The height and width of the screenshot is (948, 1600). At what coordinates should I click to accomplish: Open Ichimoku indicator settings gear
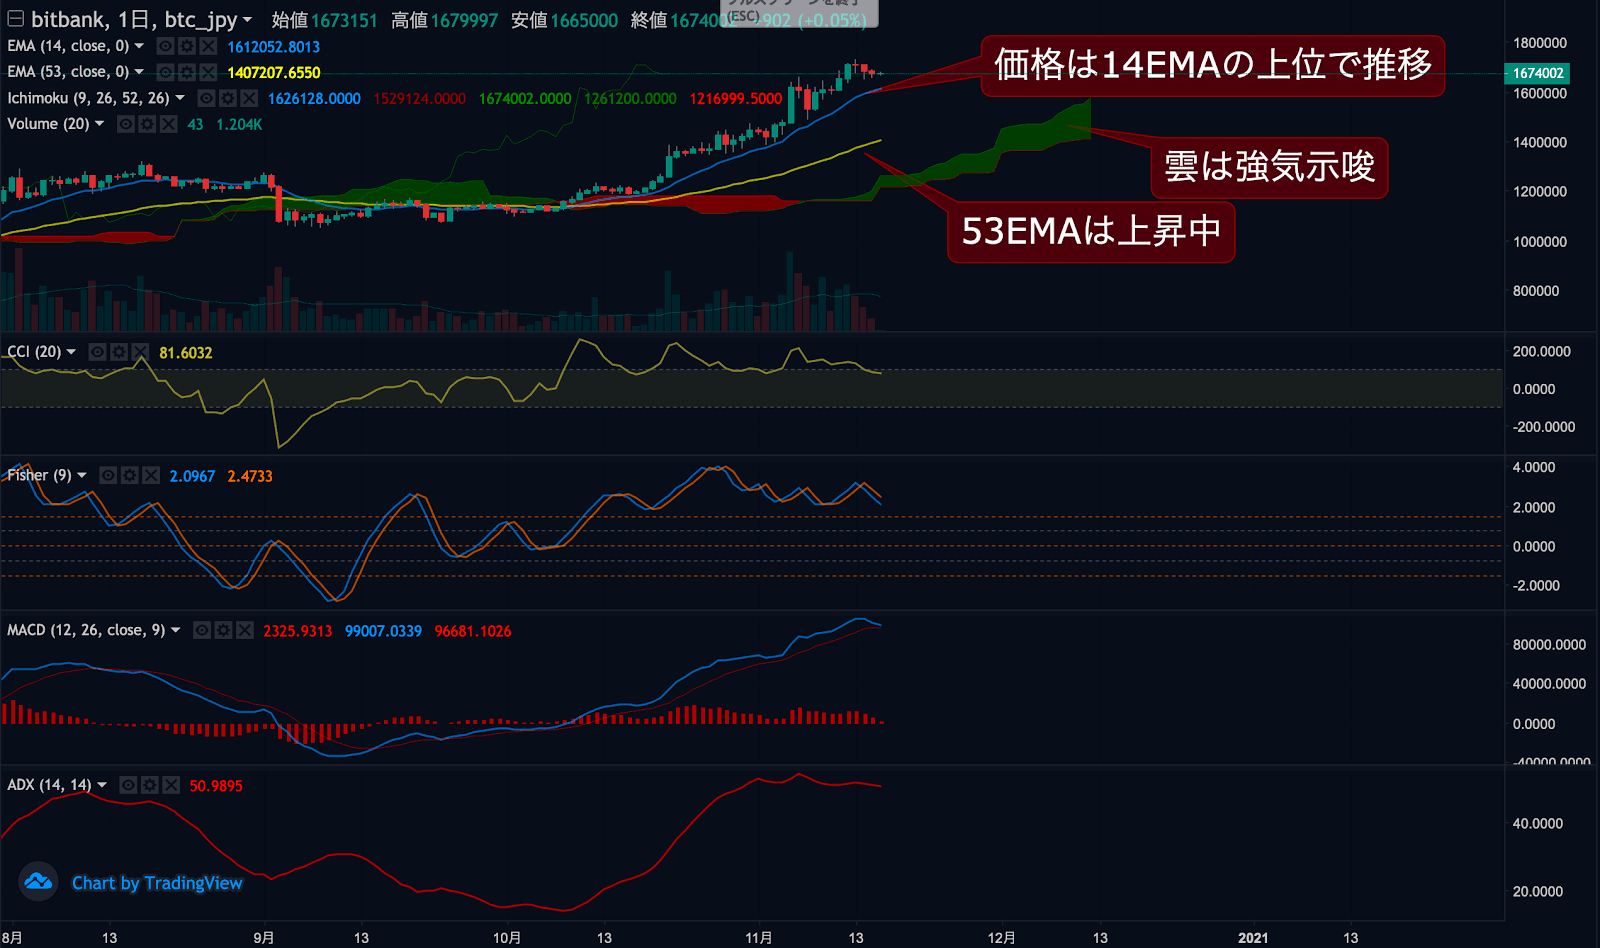point(228,99)
